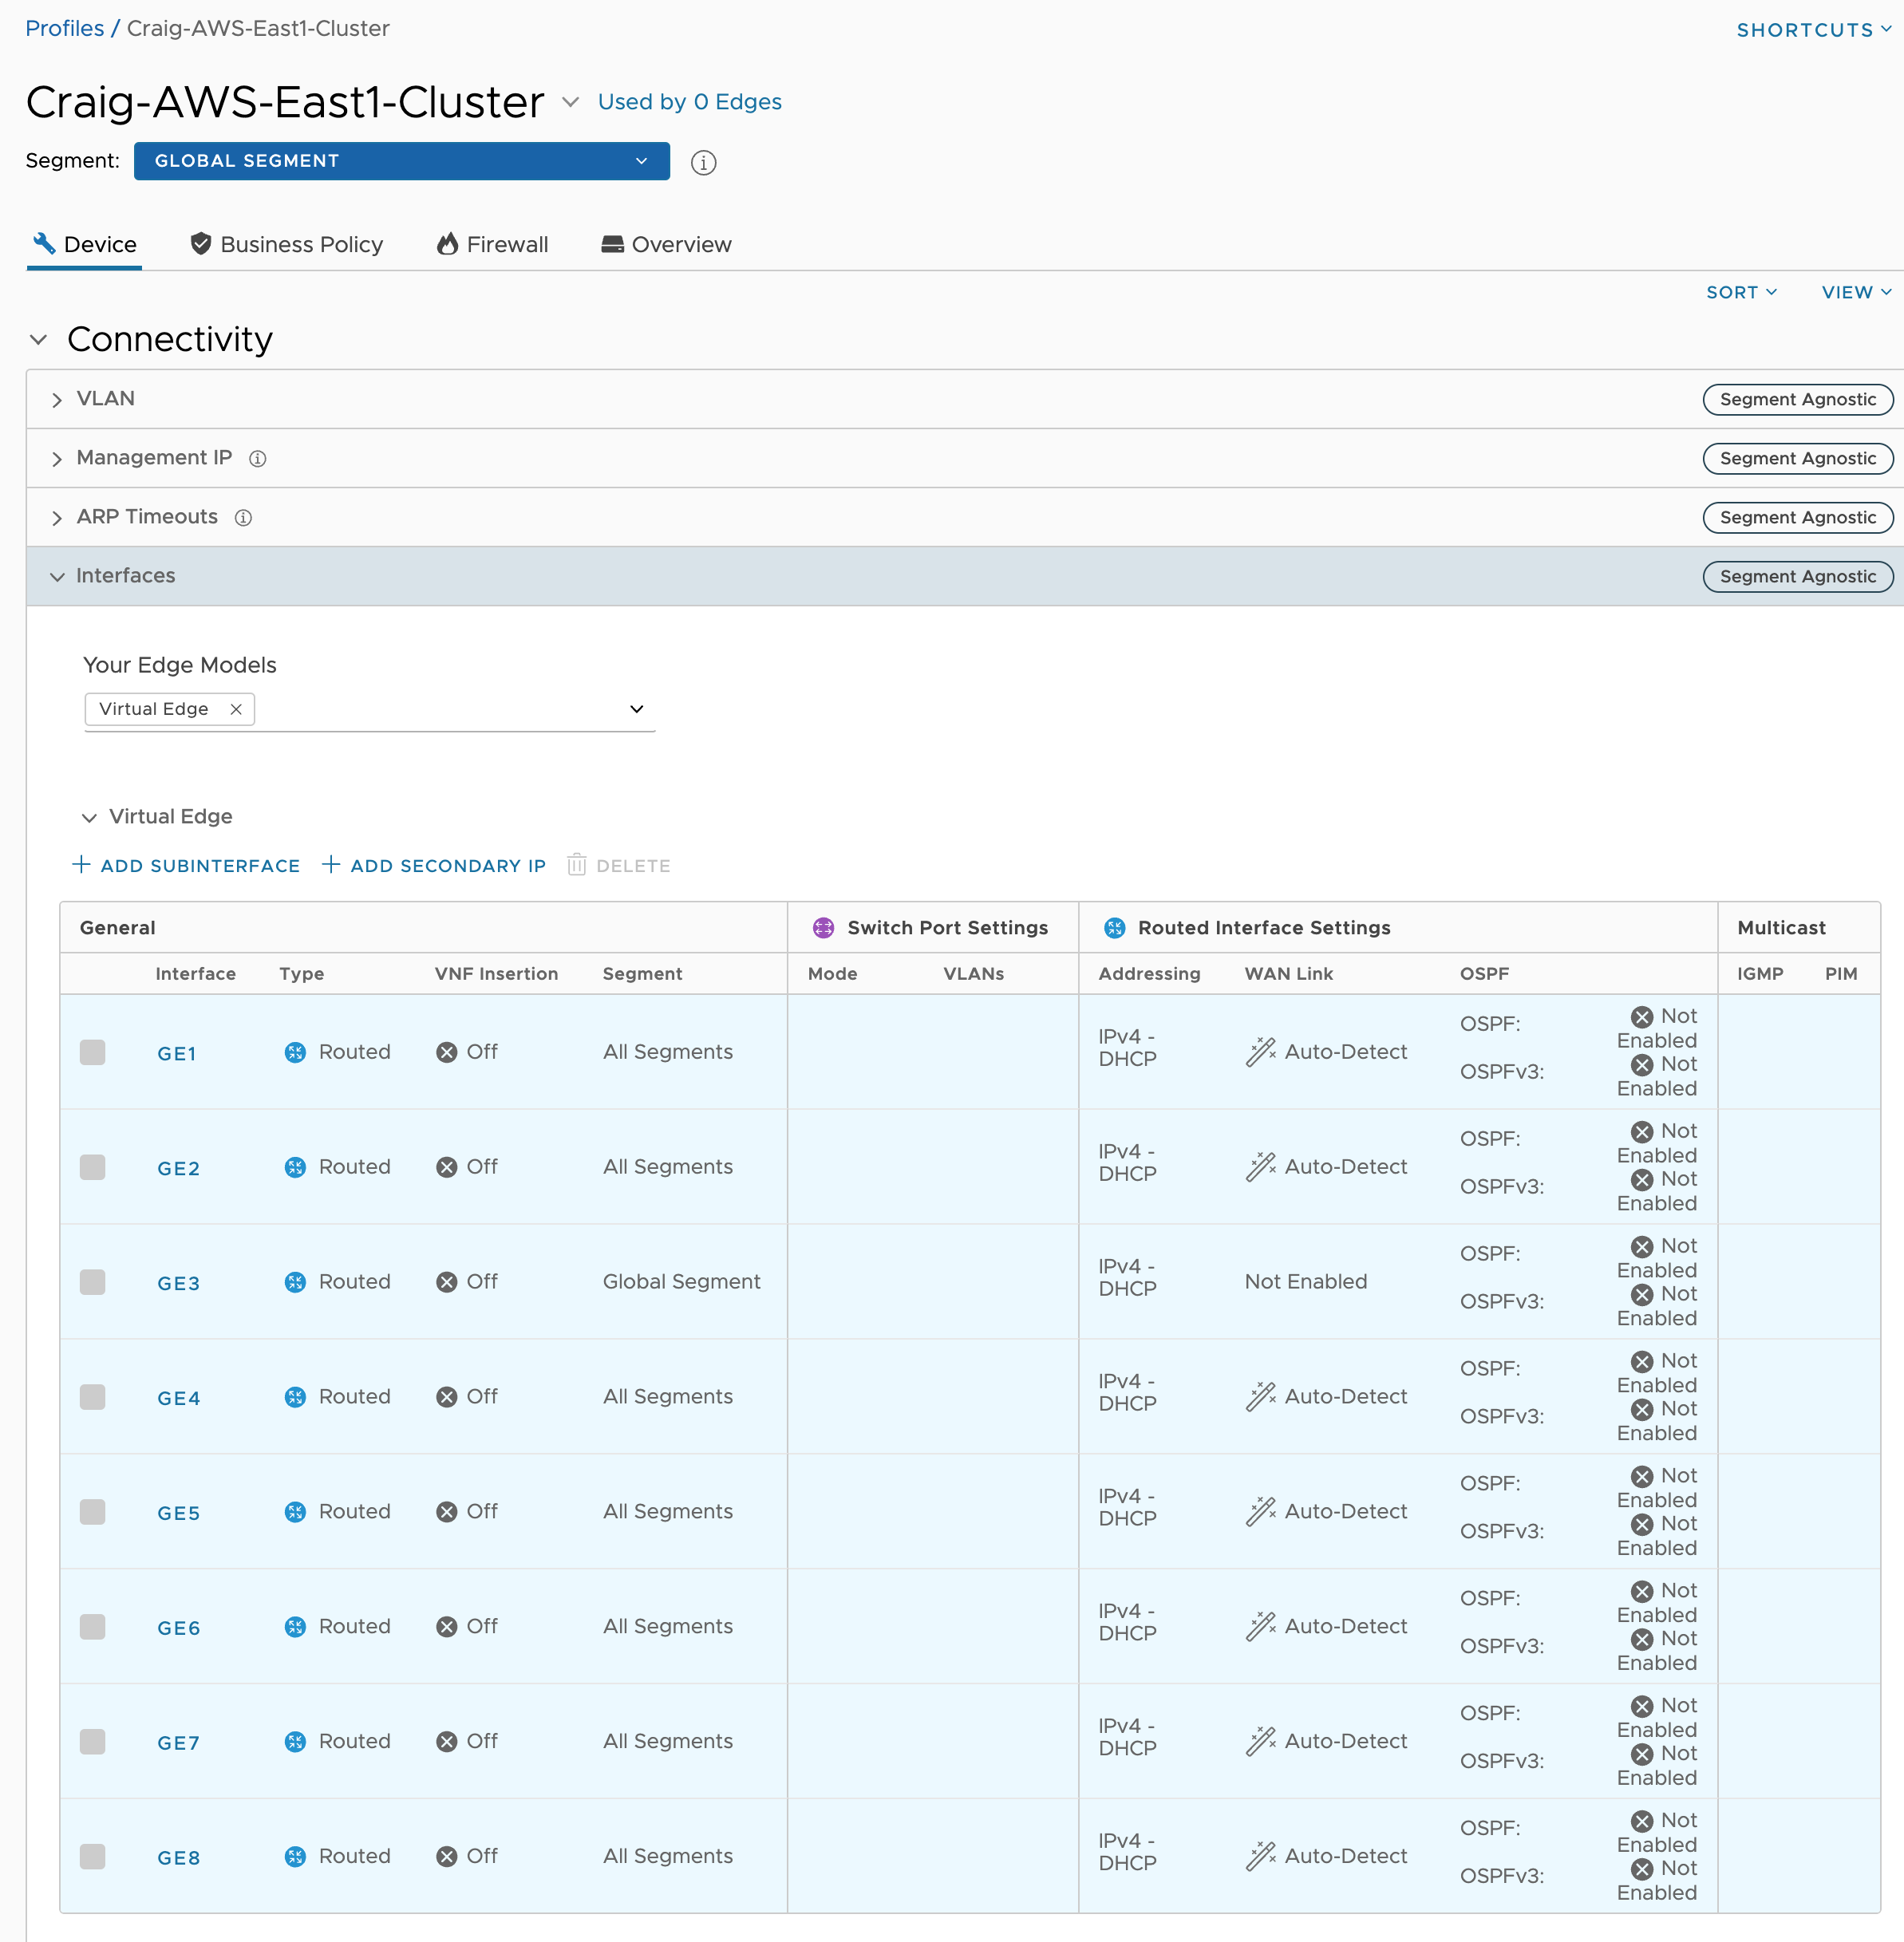The width and height of the screenshot is (1904, 1942).
Task: Select the GE7 row checkbox
Action: 92,1742
